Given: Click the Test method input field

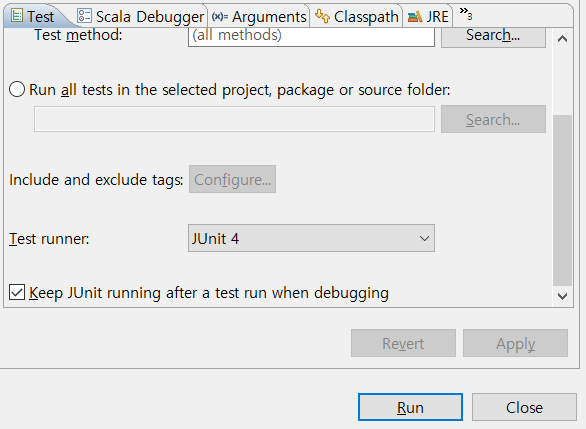Looking at the screenshot, I should pyautogui.click(x=311, y=36).
